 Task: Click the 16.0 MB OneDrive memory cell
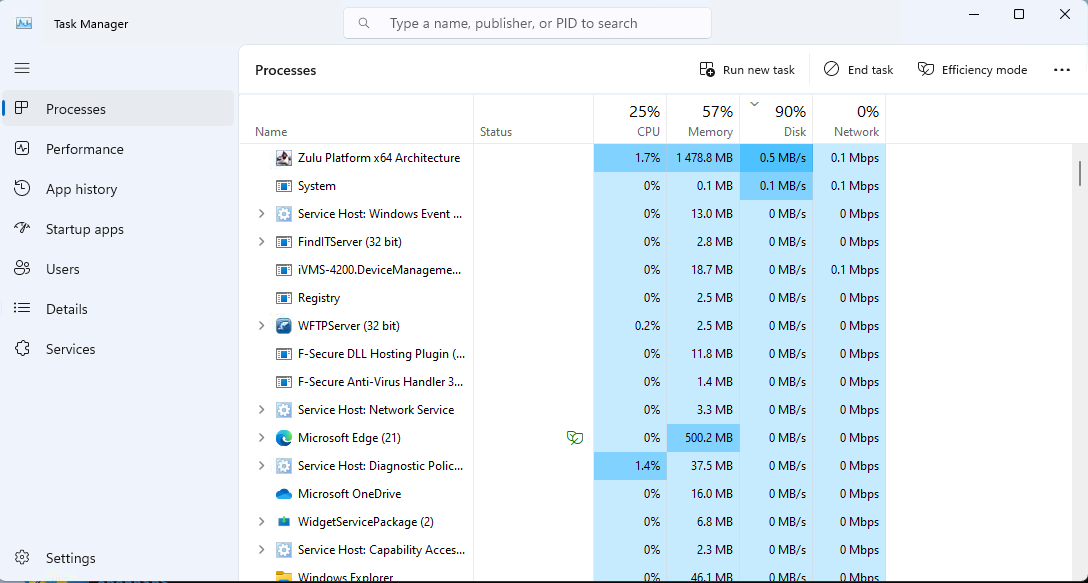(x=703, y=493)
